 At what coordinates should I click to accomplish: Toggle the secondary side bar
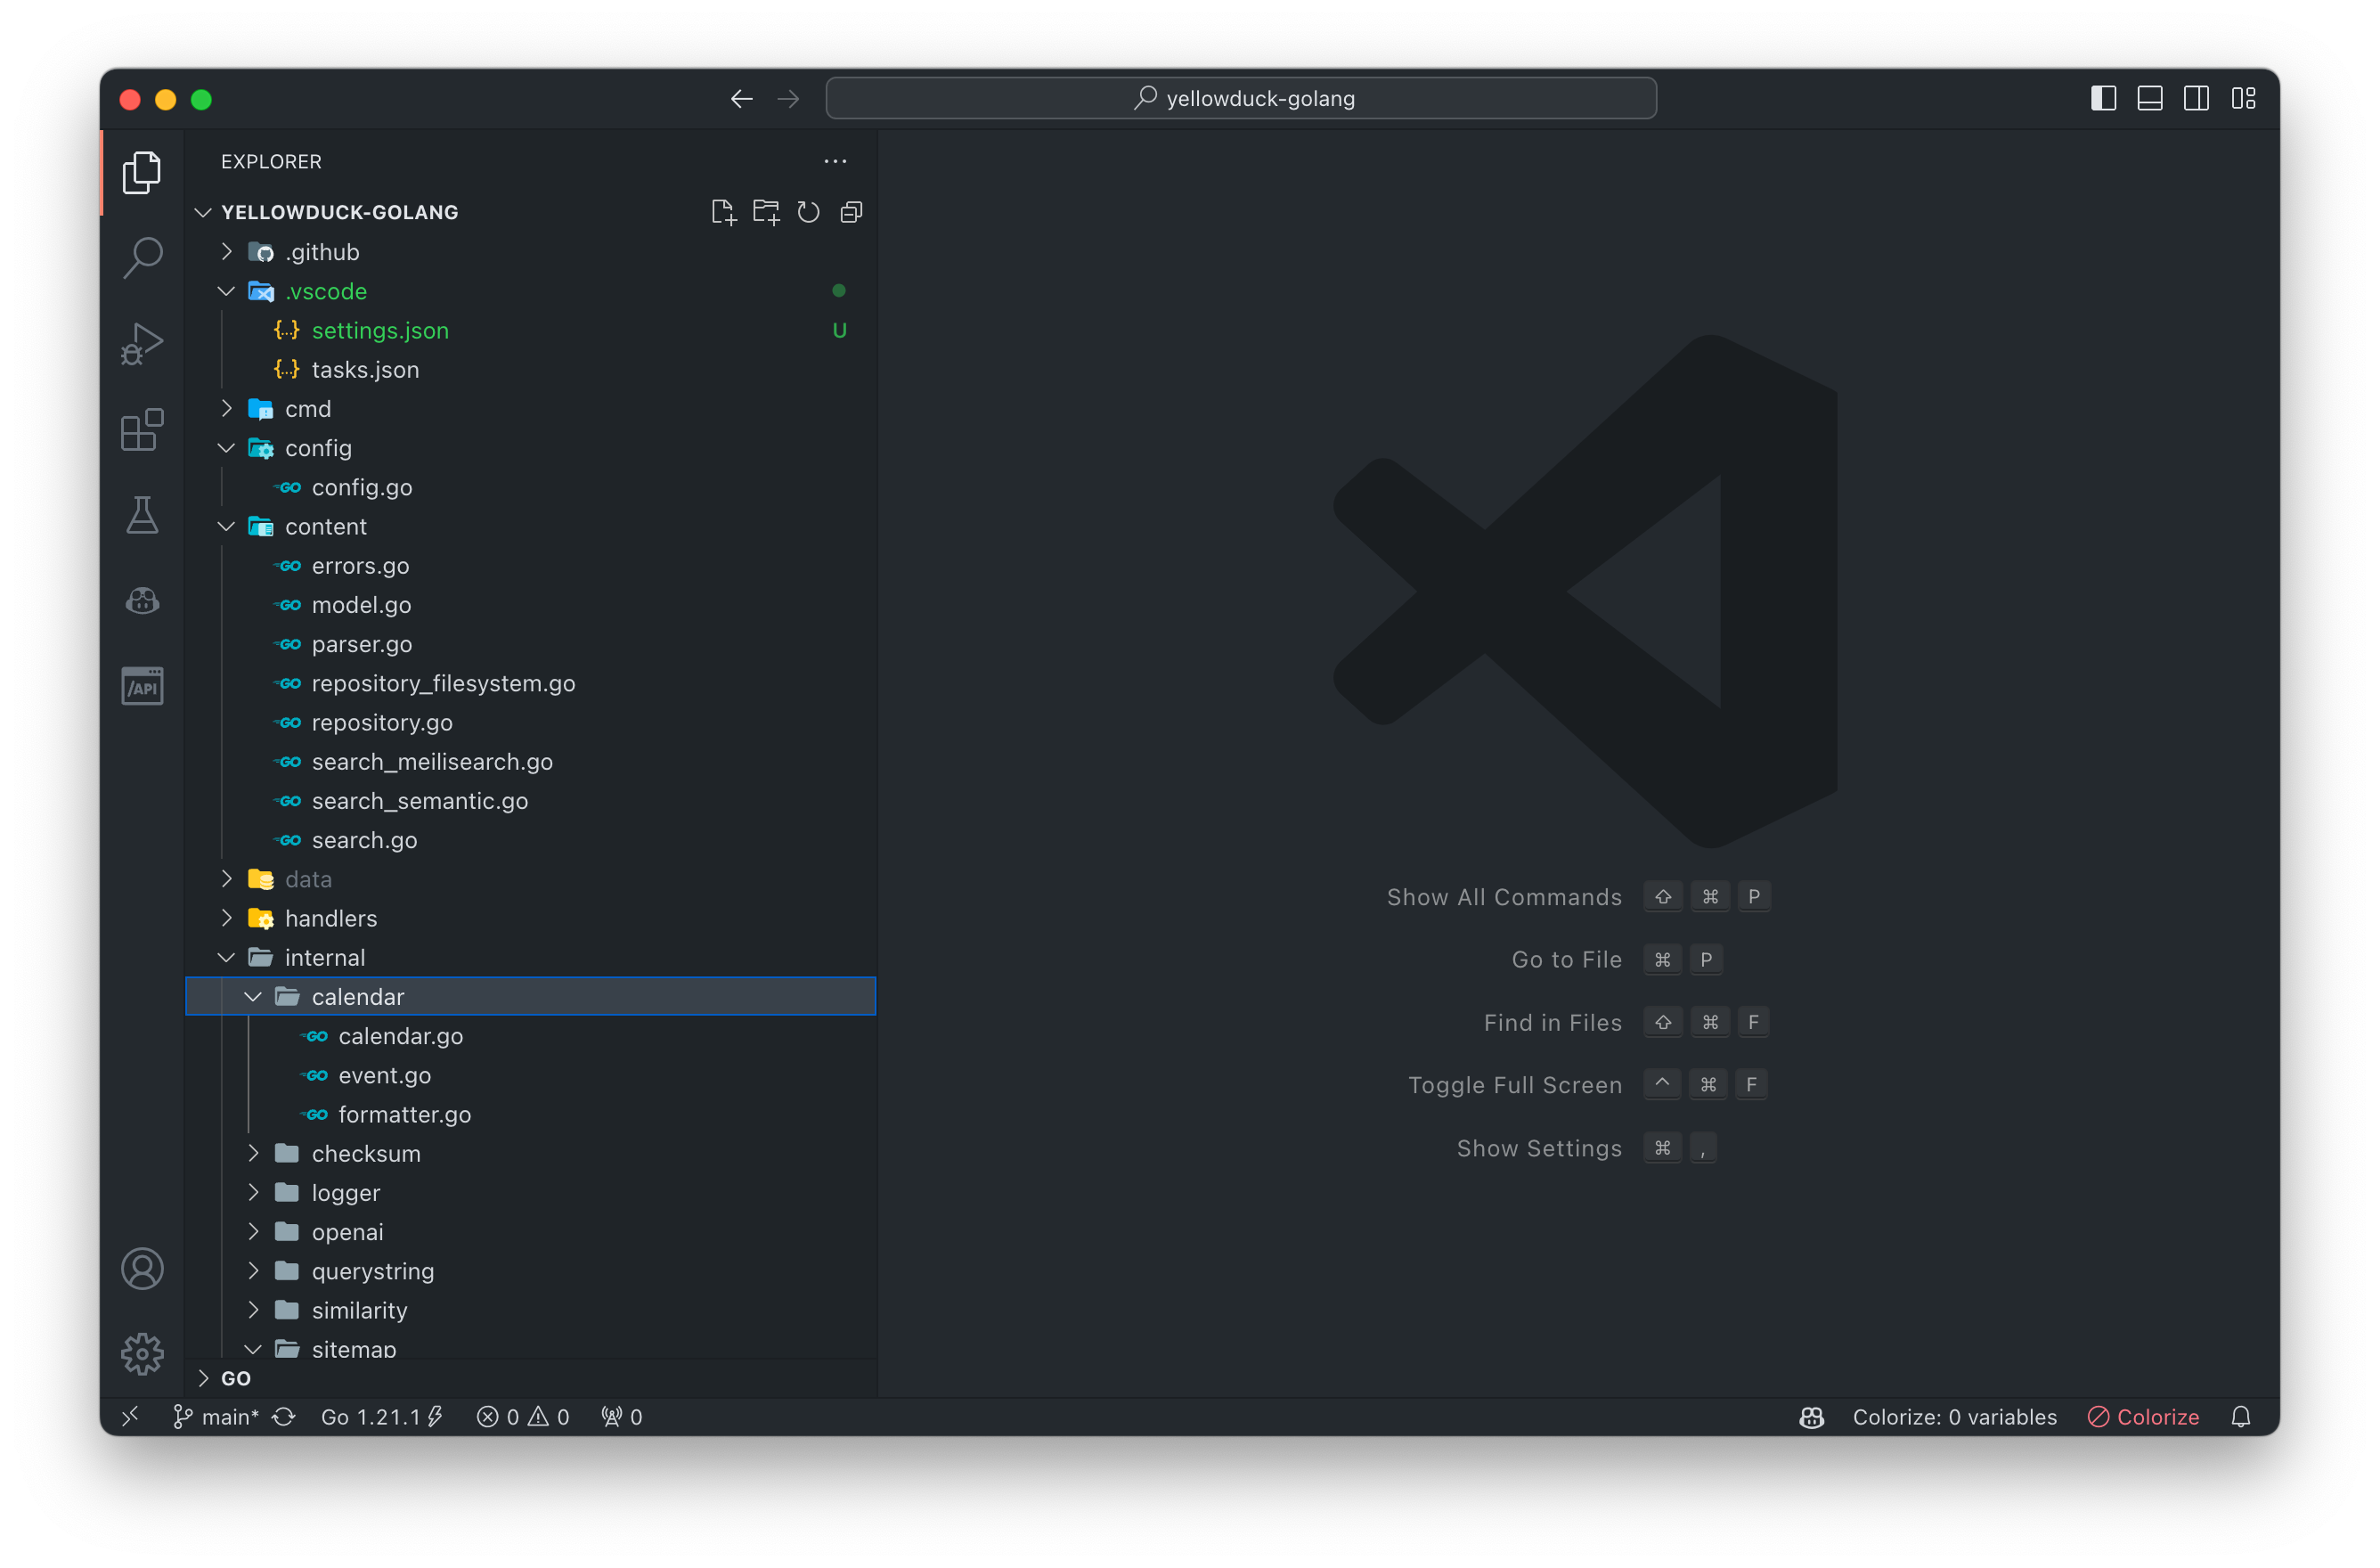(x=2196, y=98)
